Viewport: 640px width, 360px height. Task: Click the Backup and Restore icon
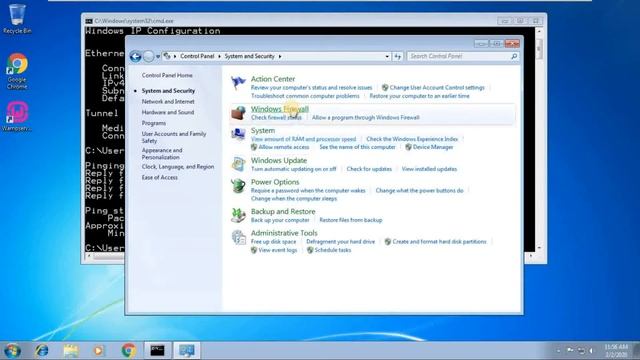[238, 215]
